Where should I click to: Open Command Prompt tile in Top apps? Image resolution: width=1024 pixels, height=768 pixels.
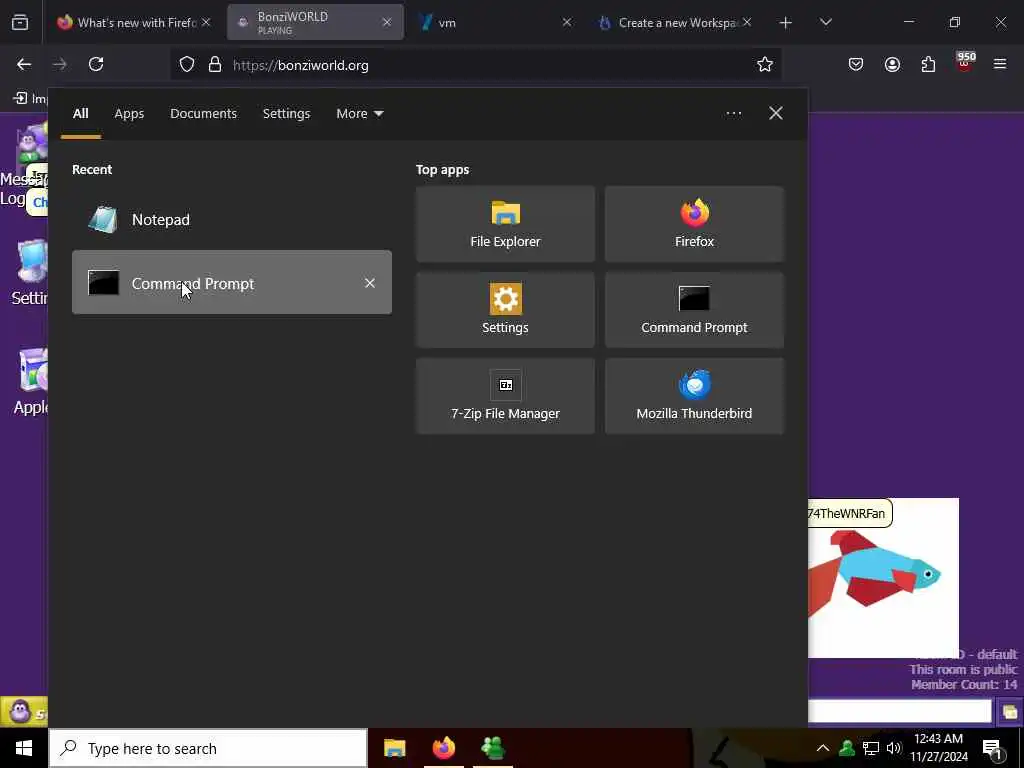point(694,310)
